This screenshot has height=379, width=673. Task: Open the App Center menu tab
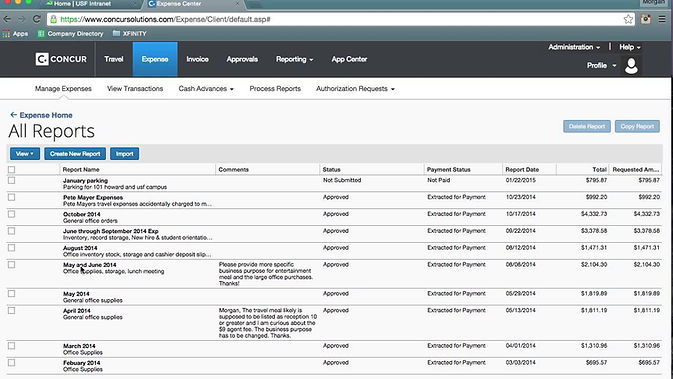coord(349,59)
